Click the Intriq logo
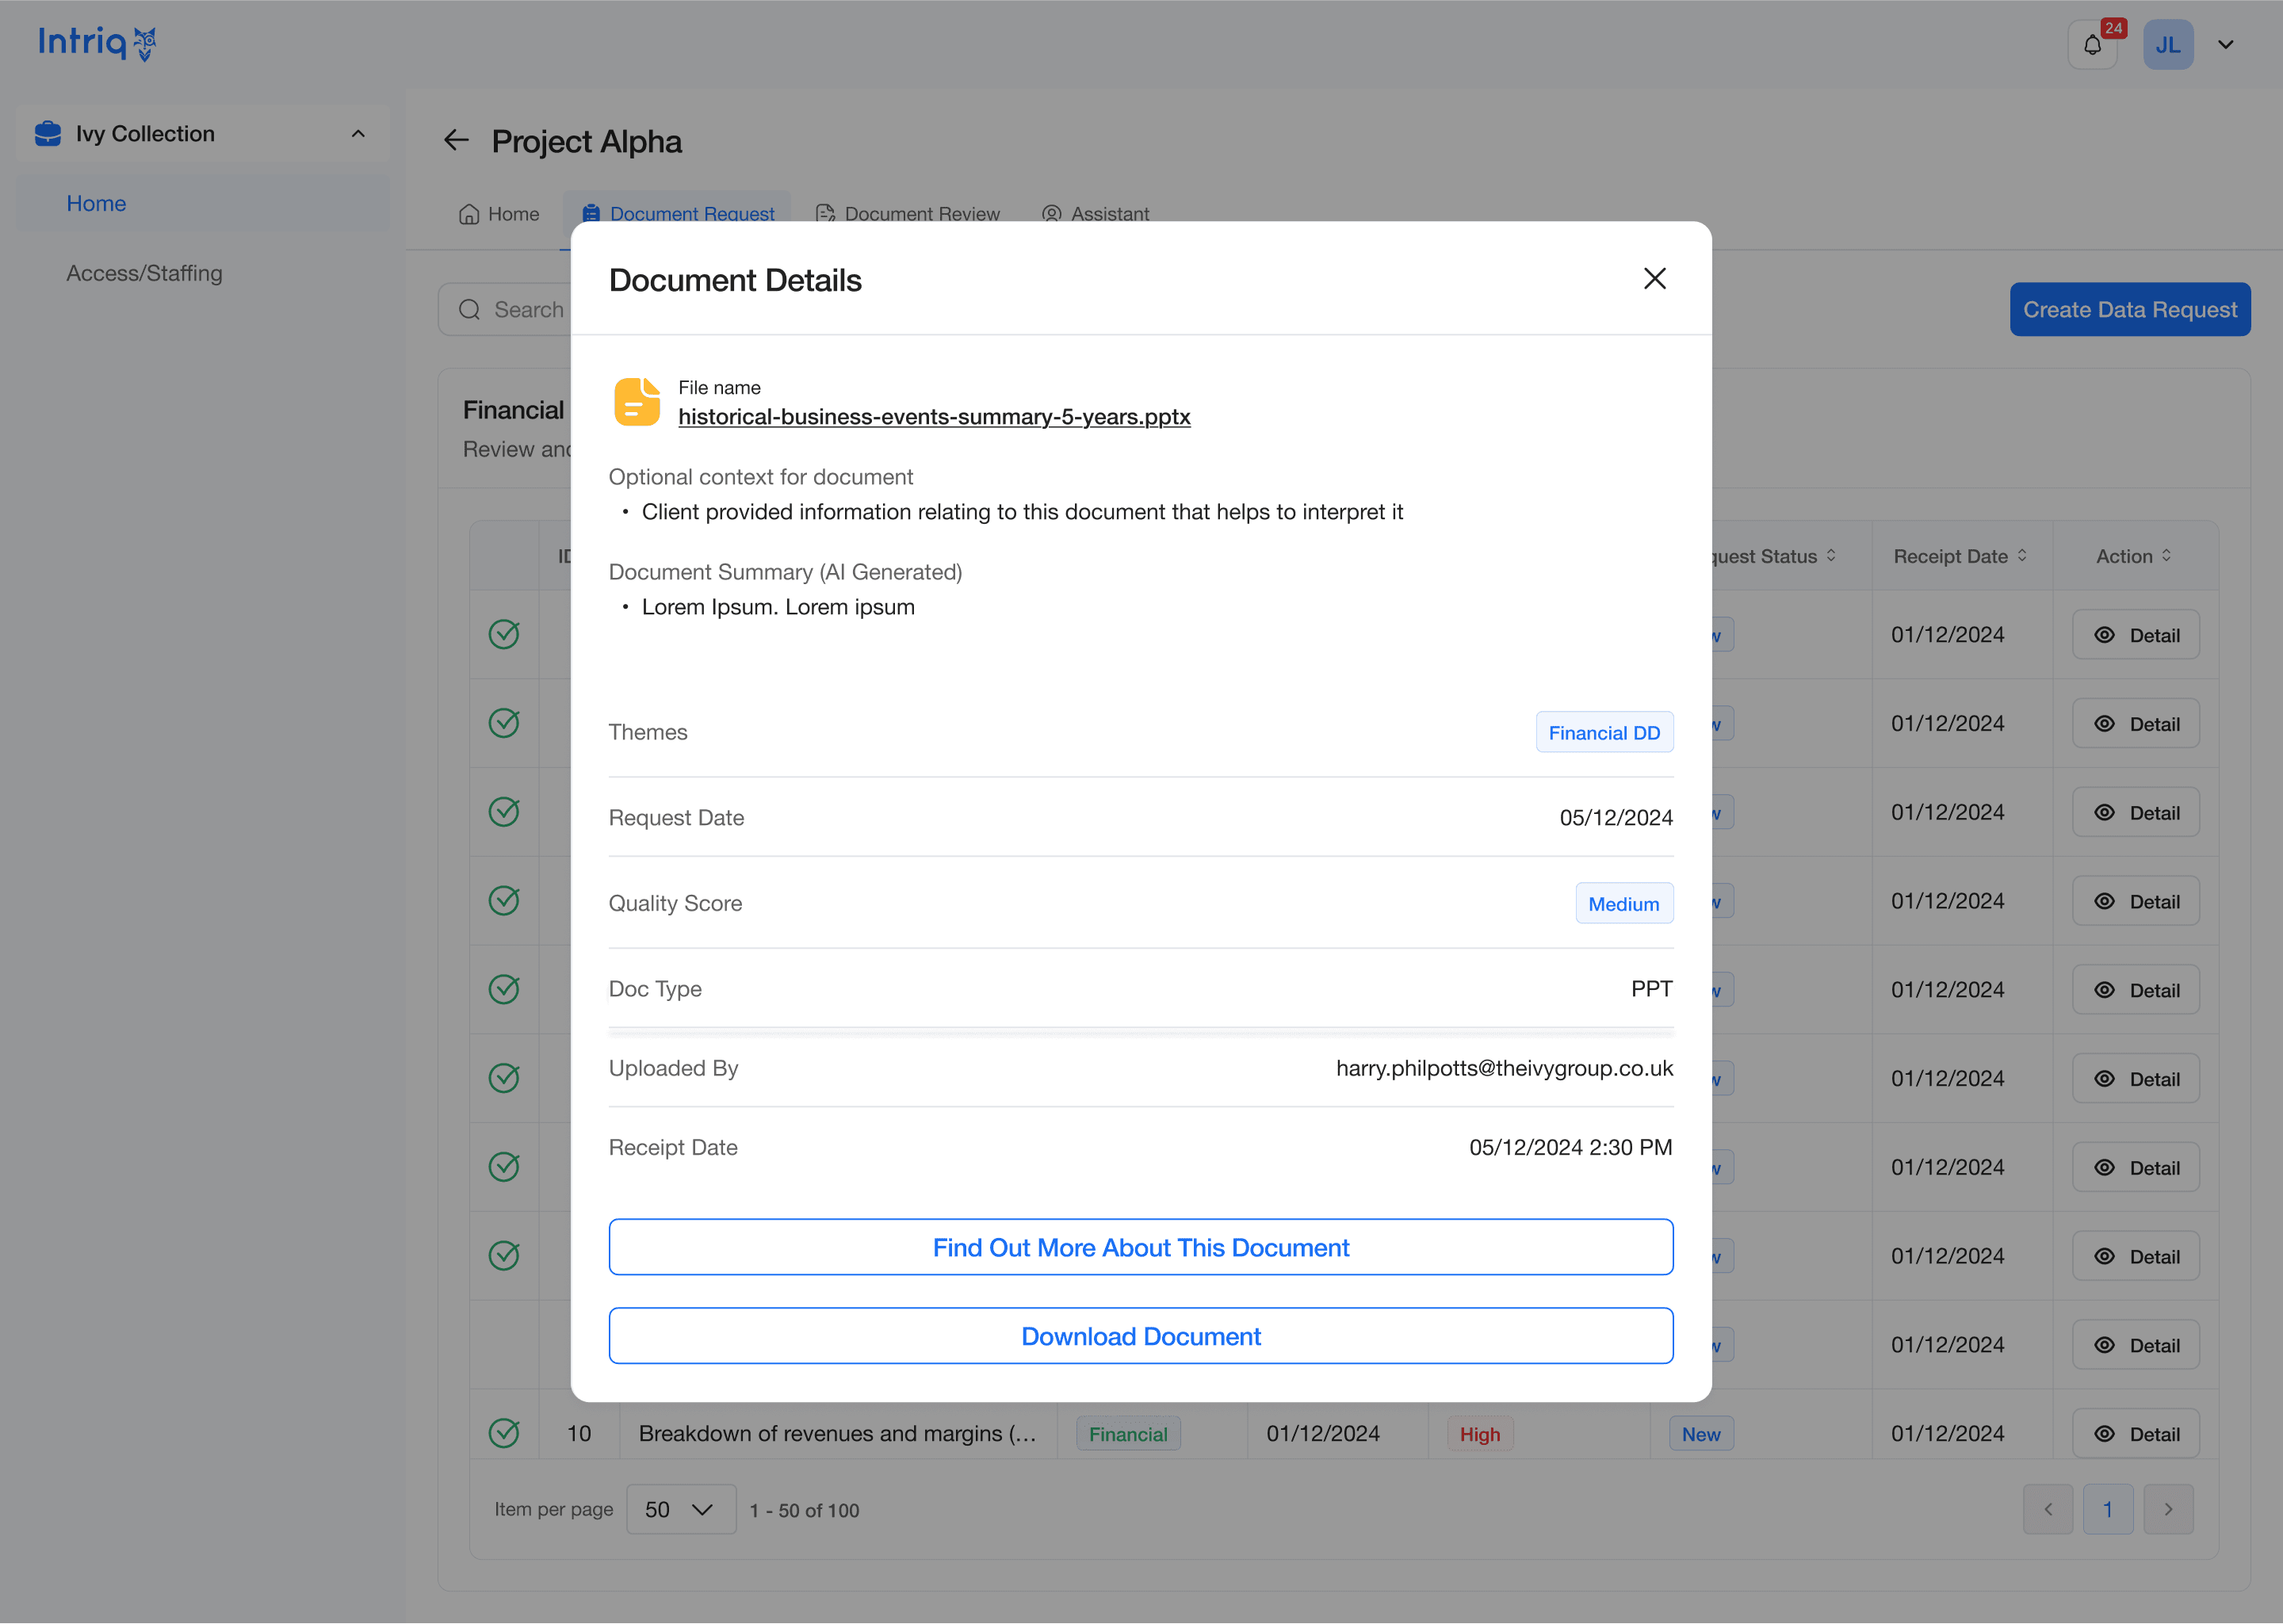 97,43
